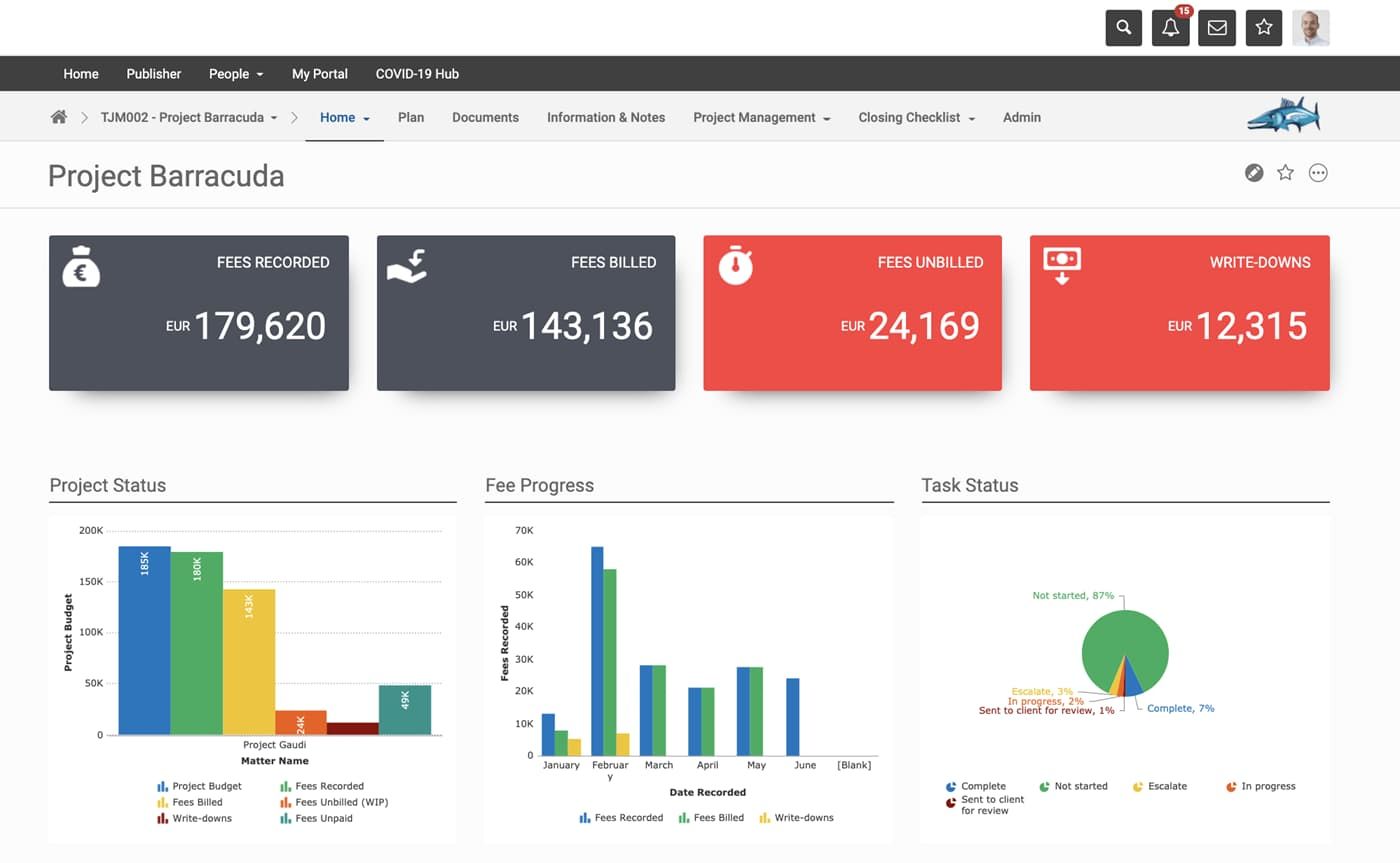Click the user profile avatar

pyautogui.click(x=1310, y=28)
